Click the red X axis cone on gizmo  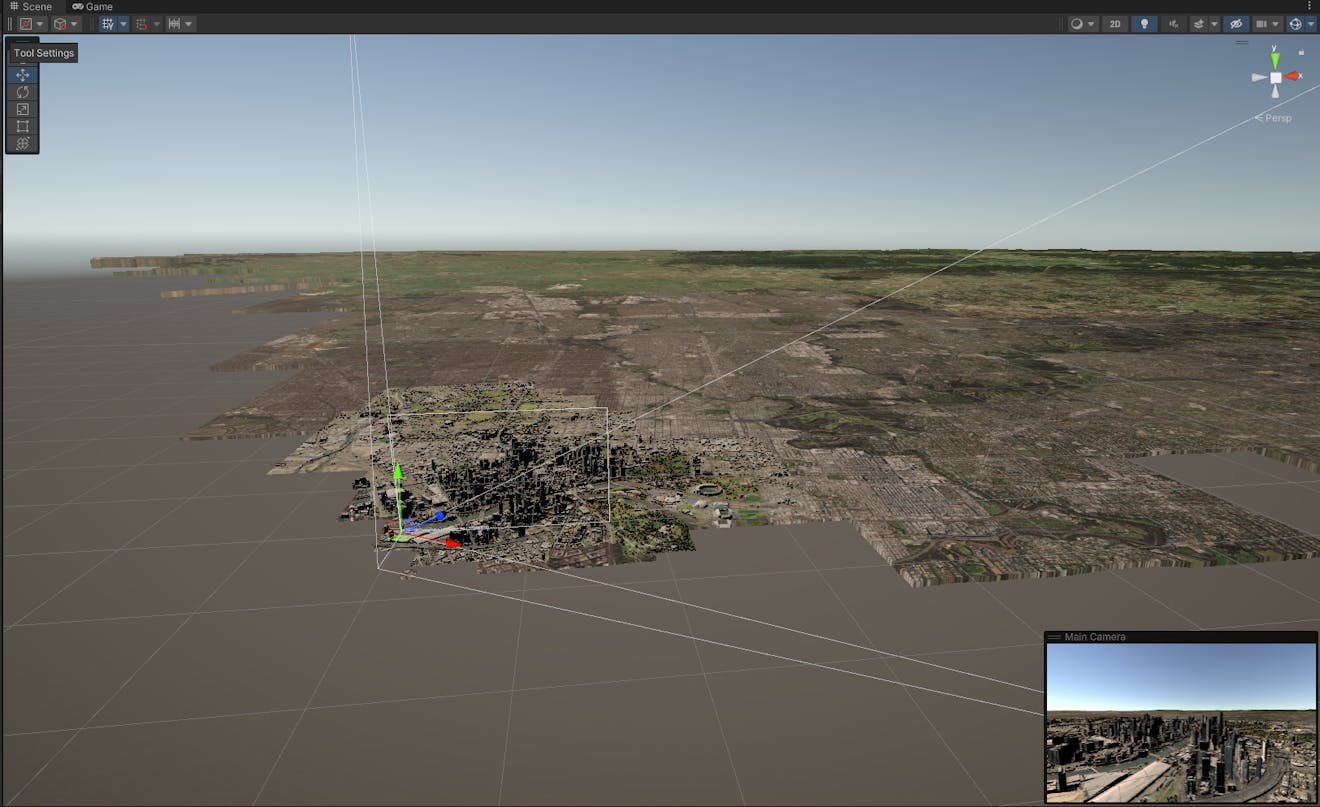click(1293, 76)
